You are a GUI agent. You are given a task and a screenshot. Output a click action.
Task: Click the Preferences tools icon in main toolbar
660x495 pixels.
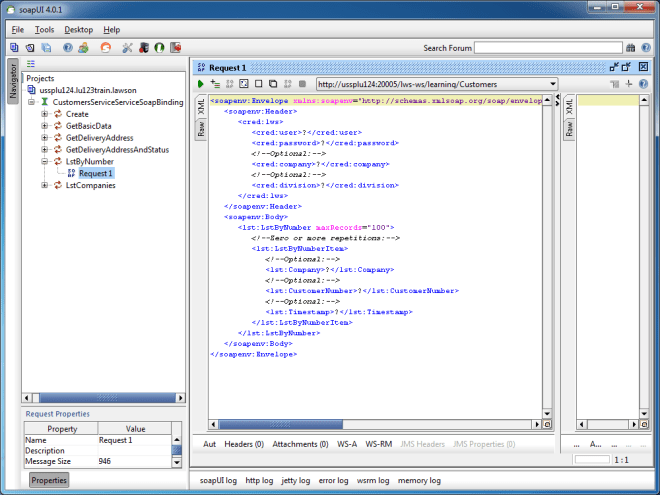(x=127, y=47)
